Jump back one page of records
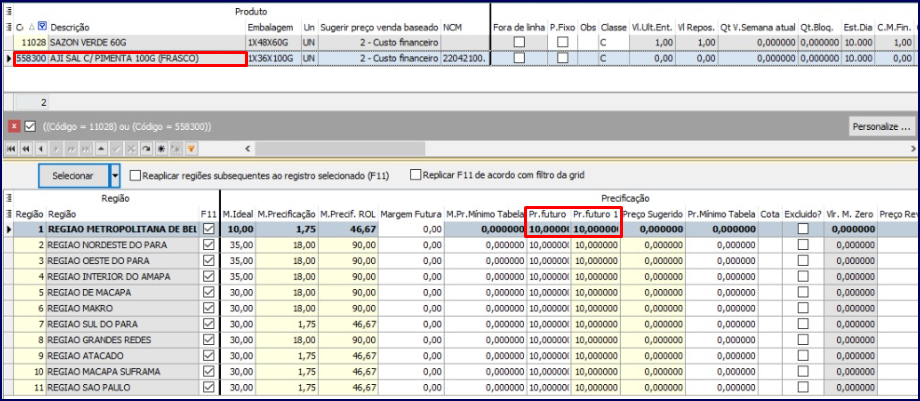 pyautogui.click(x=26, y=149)
